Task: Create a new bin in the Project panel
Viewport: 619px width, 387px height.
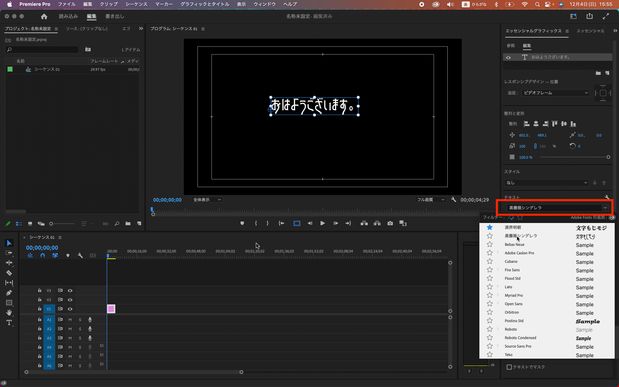Action: point(128,224)
